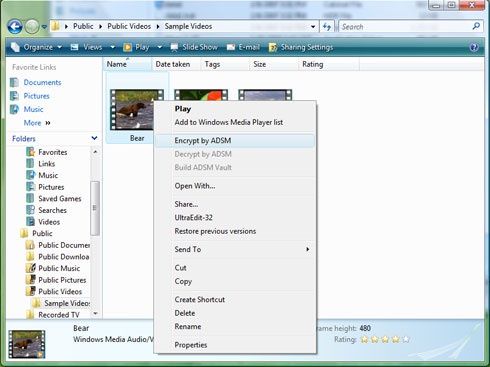
Task: Choose Create Shortcut in context menu
Action: [x=235, y=299]
